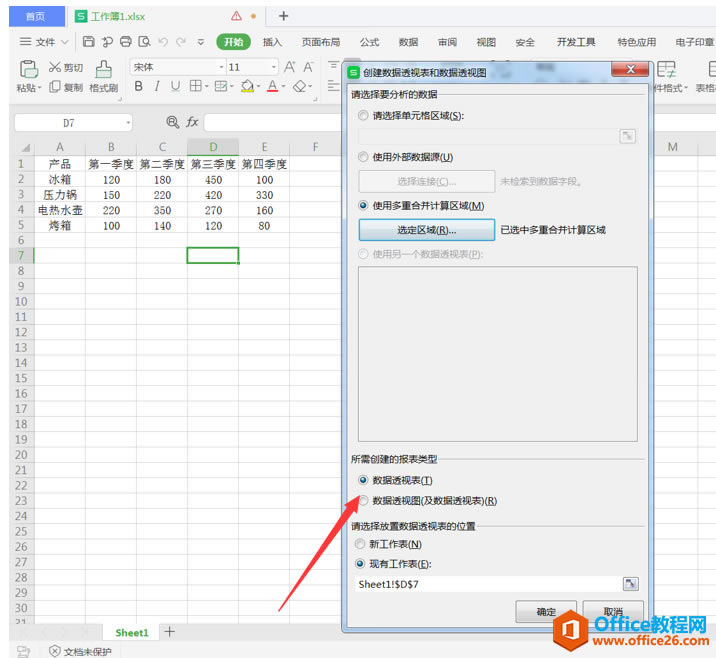This screenshot has width=716, height=658.
Task: Click 取消 to cancel dialog
Action: pyautogui.click(x=613, y=611)
